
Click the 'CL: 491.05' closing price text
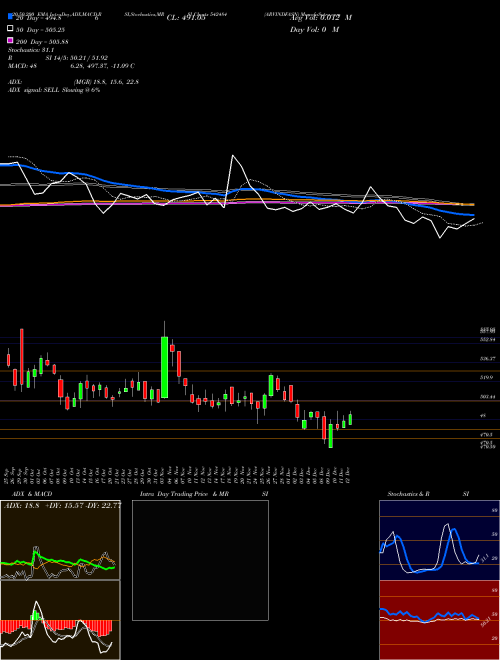click(x=186, y=17)
